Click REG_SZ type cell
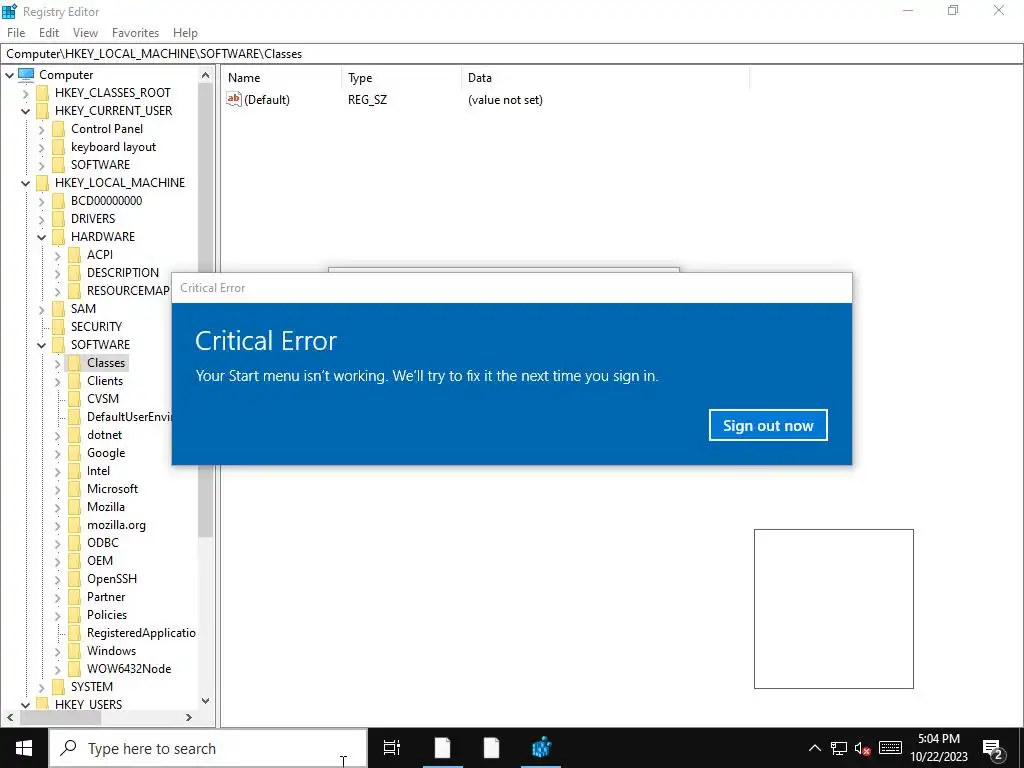 [x=367, y=100]
